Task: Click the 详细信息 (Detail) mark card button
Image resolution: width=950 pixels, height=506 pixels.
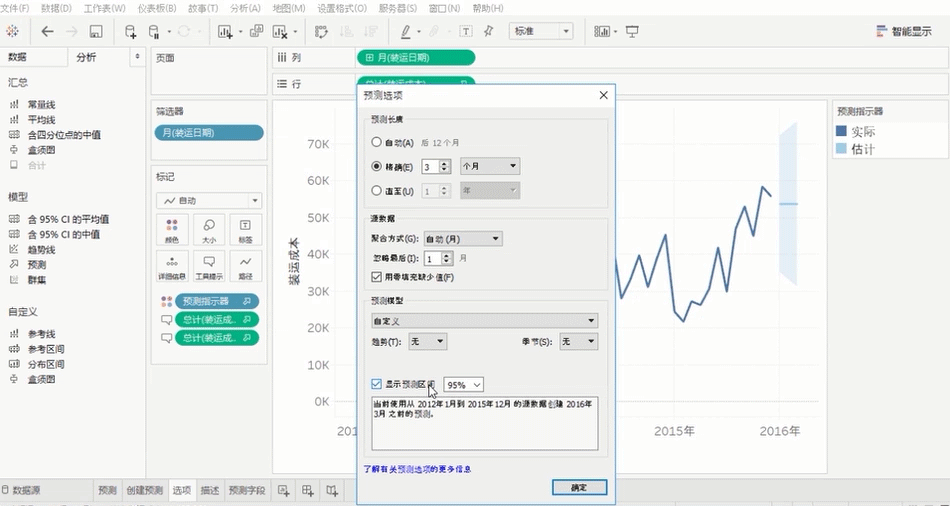Action: click(172, 266)
